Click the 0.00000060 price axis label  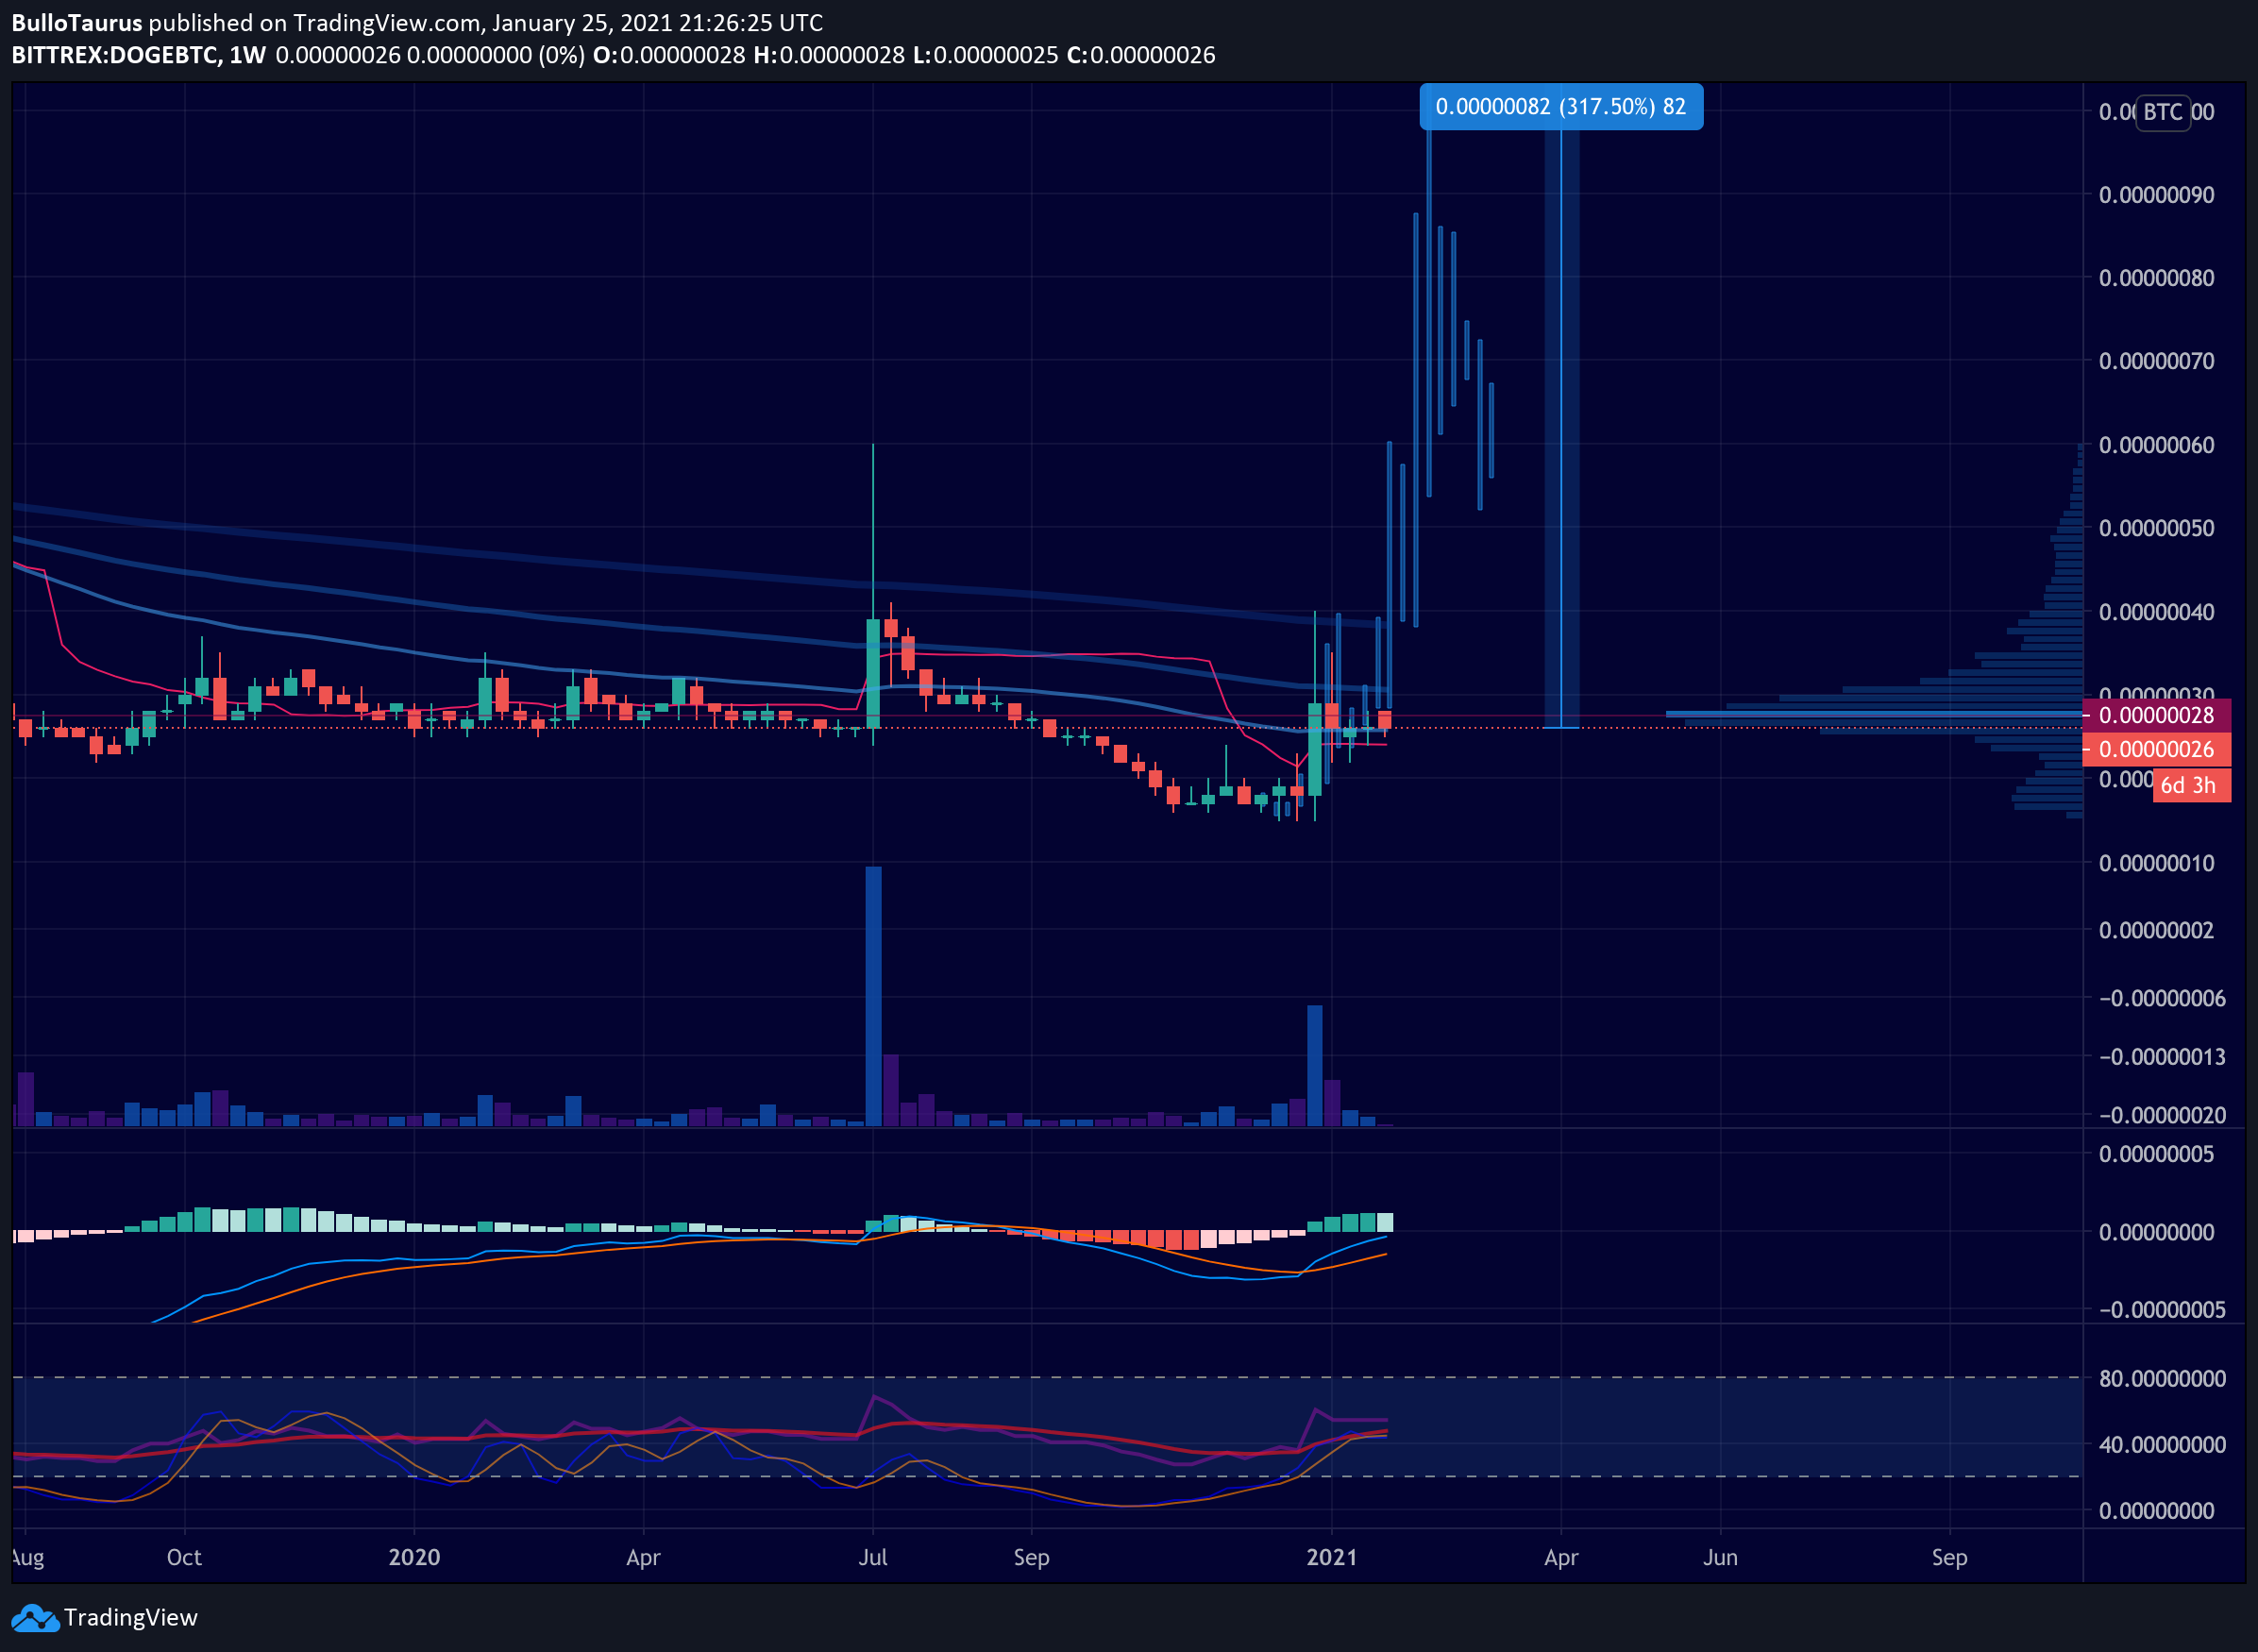pos(2156,444)
